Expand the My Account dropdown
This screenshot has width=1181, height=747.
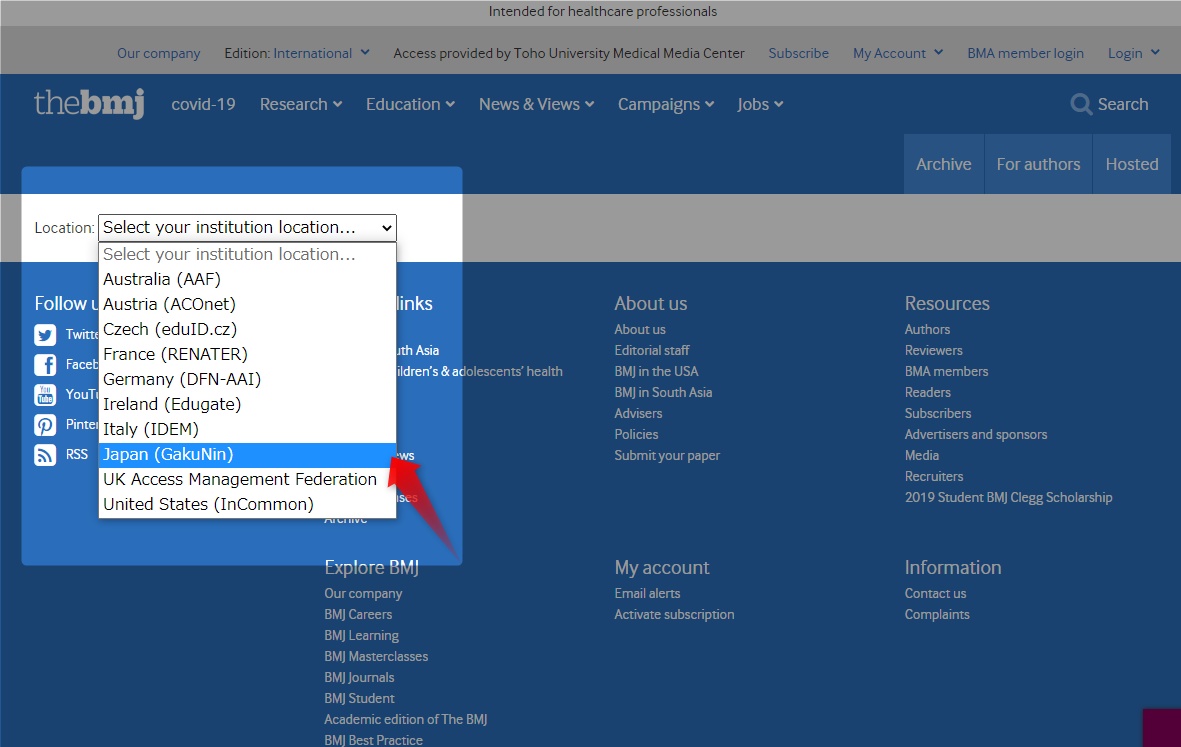[898, 53]
